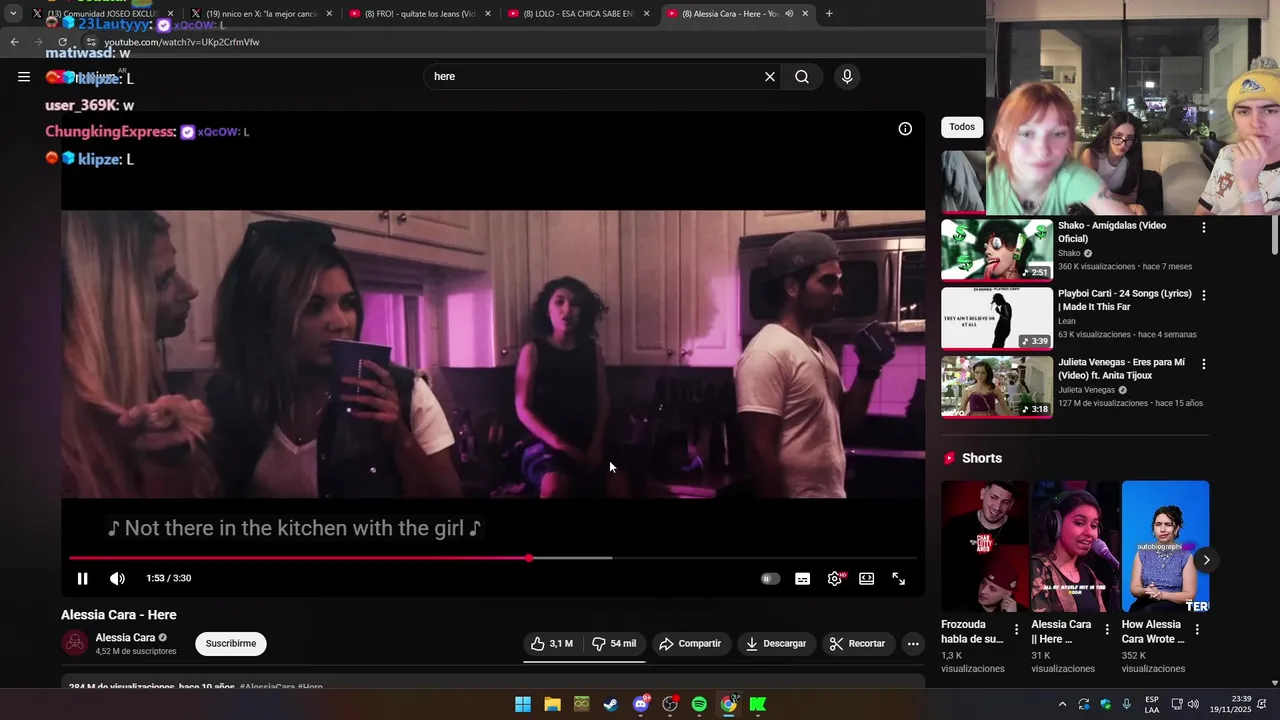
Task: Open the taskbar volume control
Action: point(1193,704)
